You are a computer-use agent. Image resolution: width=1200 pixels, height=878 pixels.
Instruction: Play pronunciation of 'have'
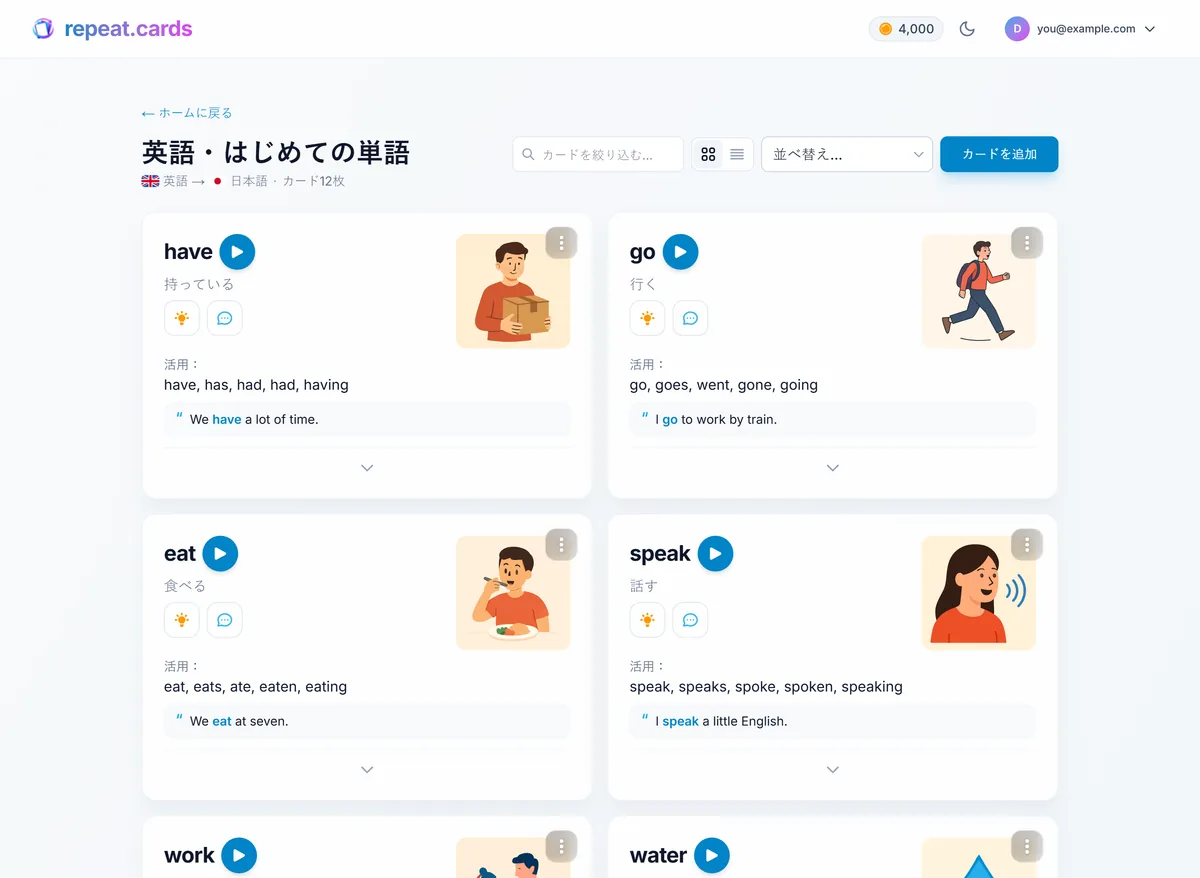tap(237, 252)
